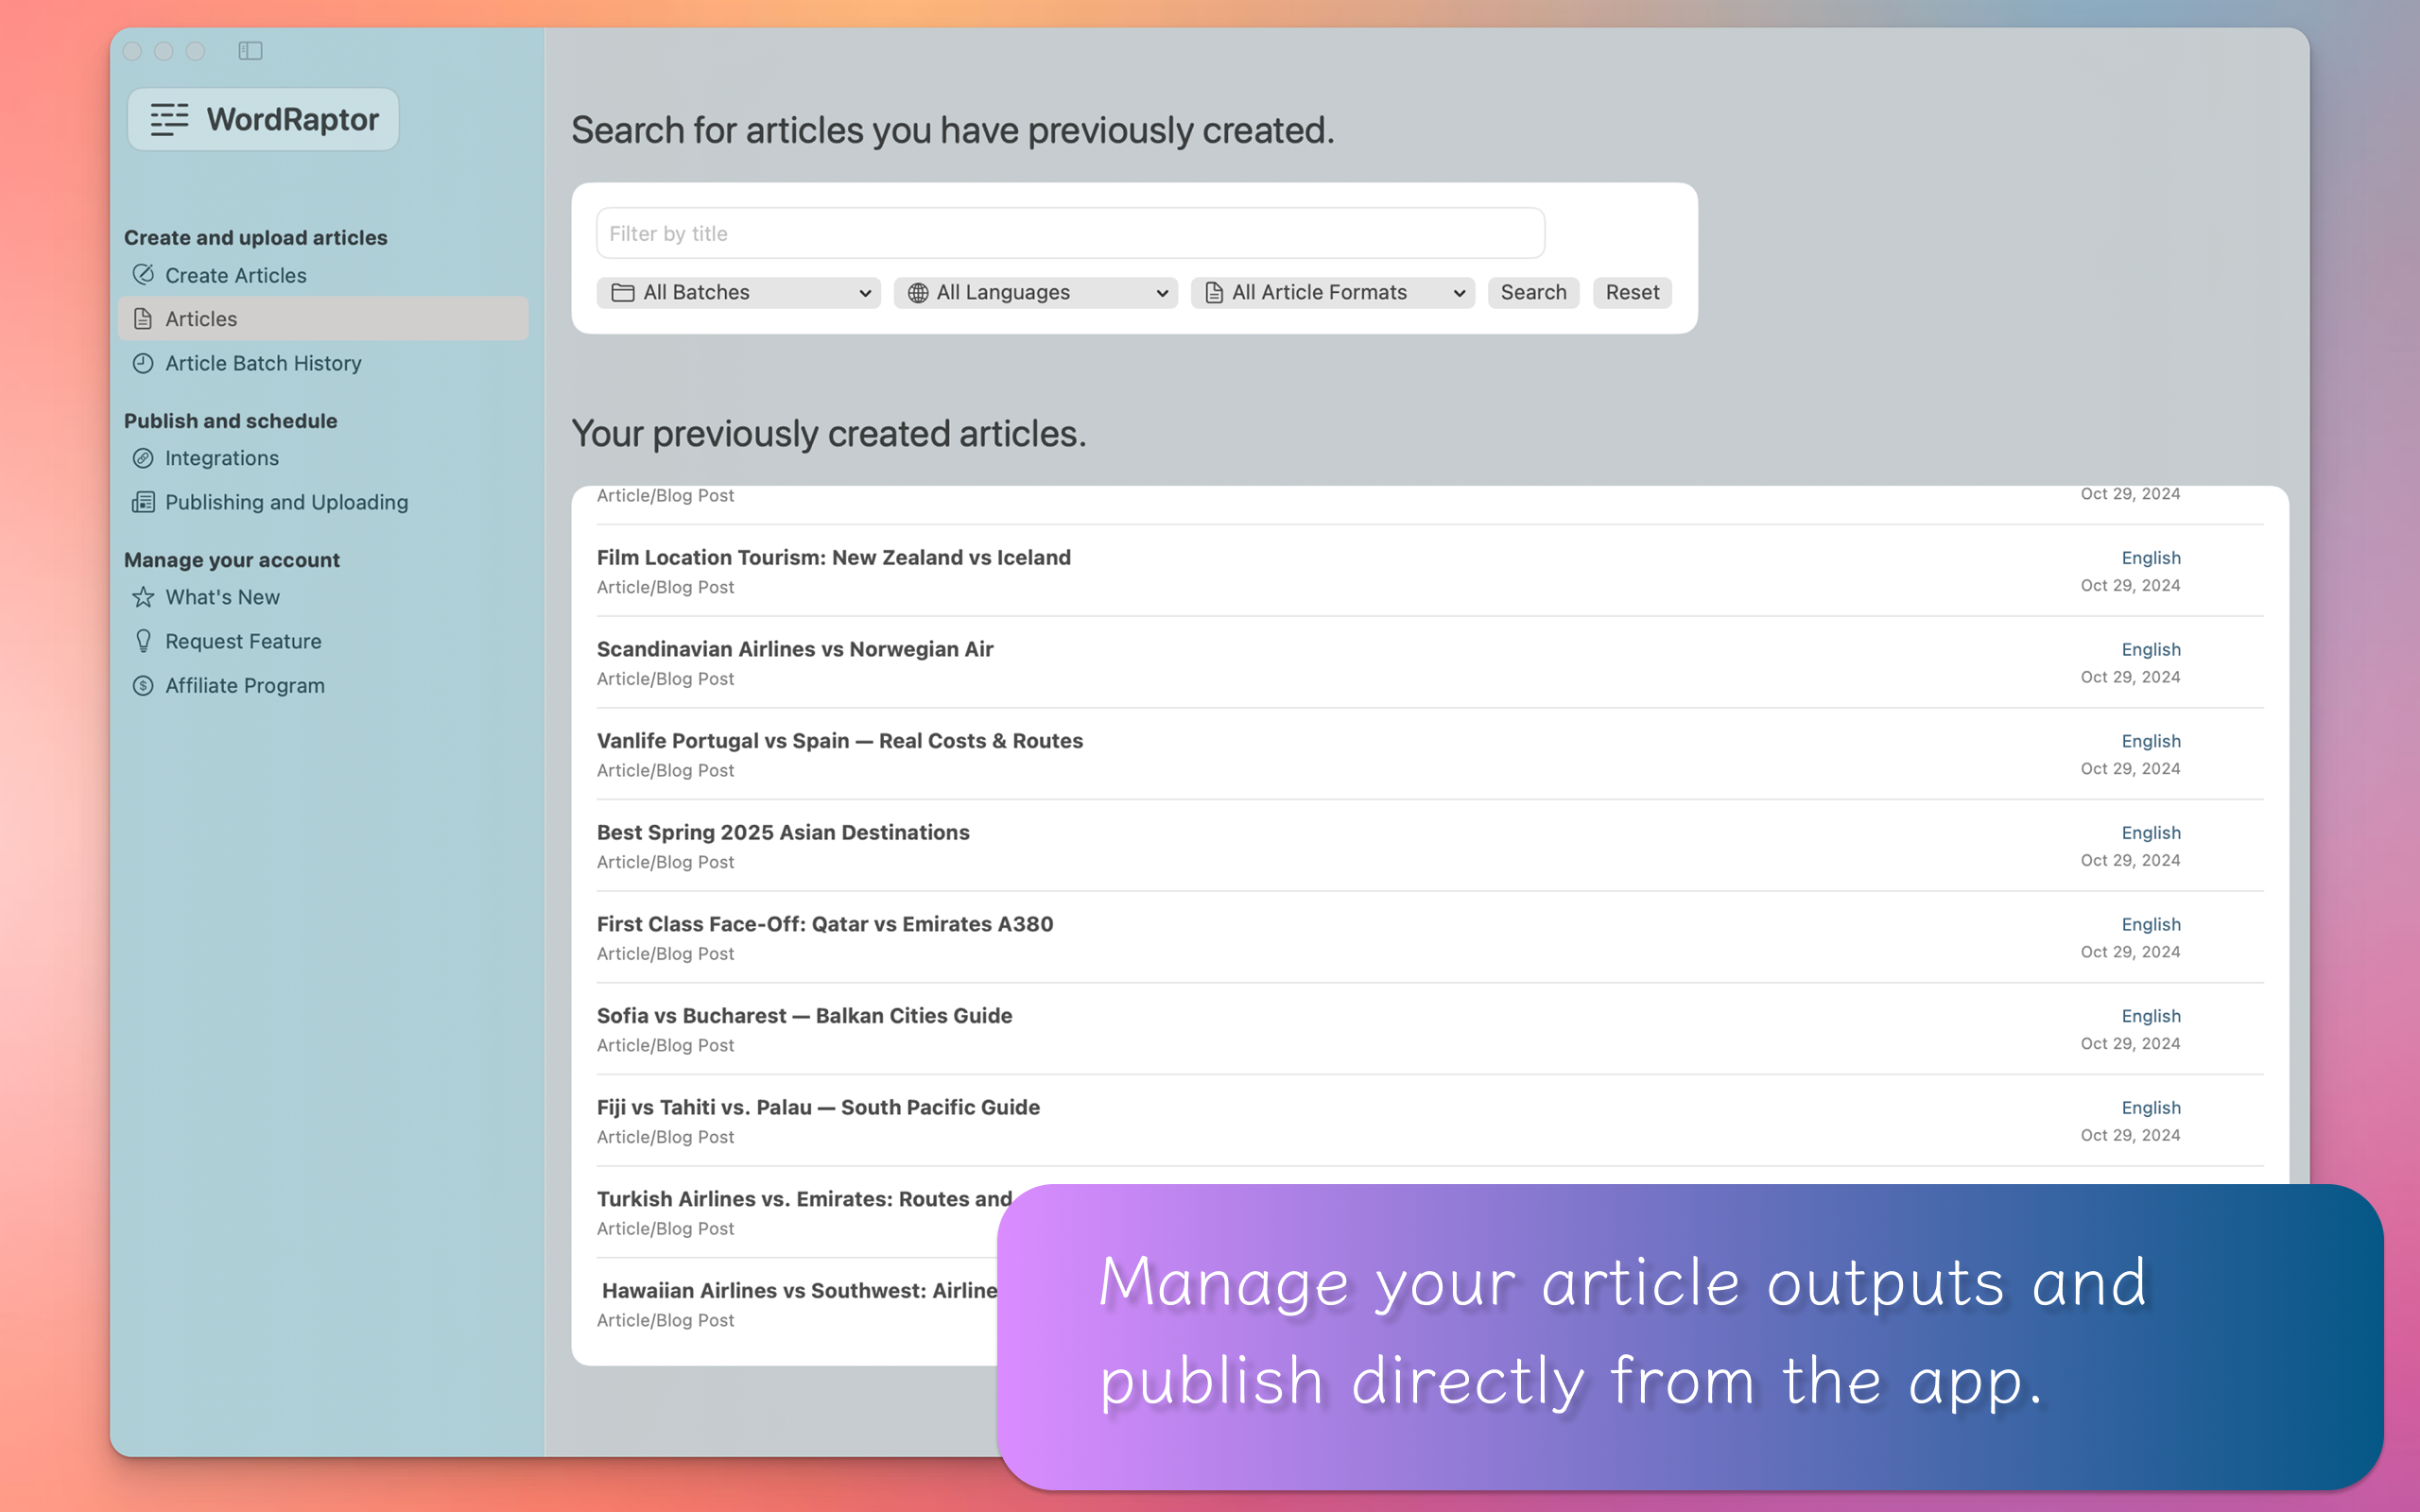Click the globe icon in All Languages

point(917,292)
